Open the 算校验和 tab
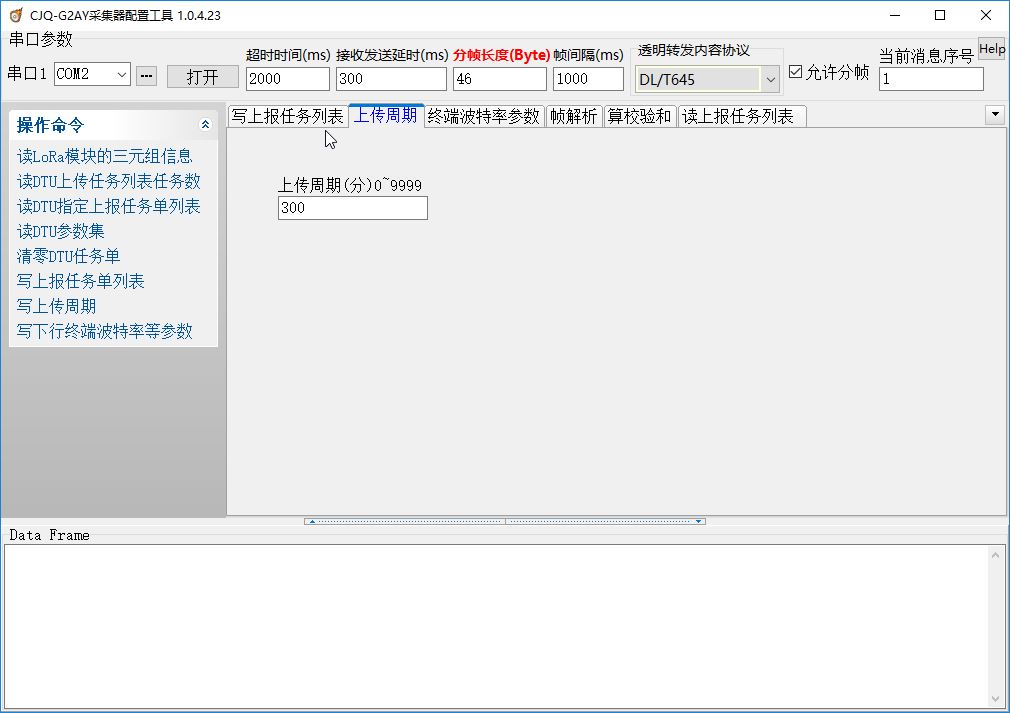The width and height of the screenshot is (1010, 713). point(640,115)
